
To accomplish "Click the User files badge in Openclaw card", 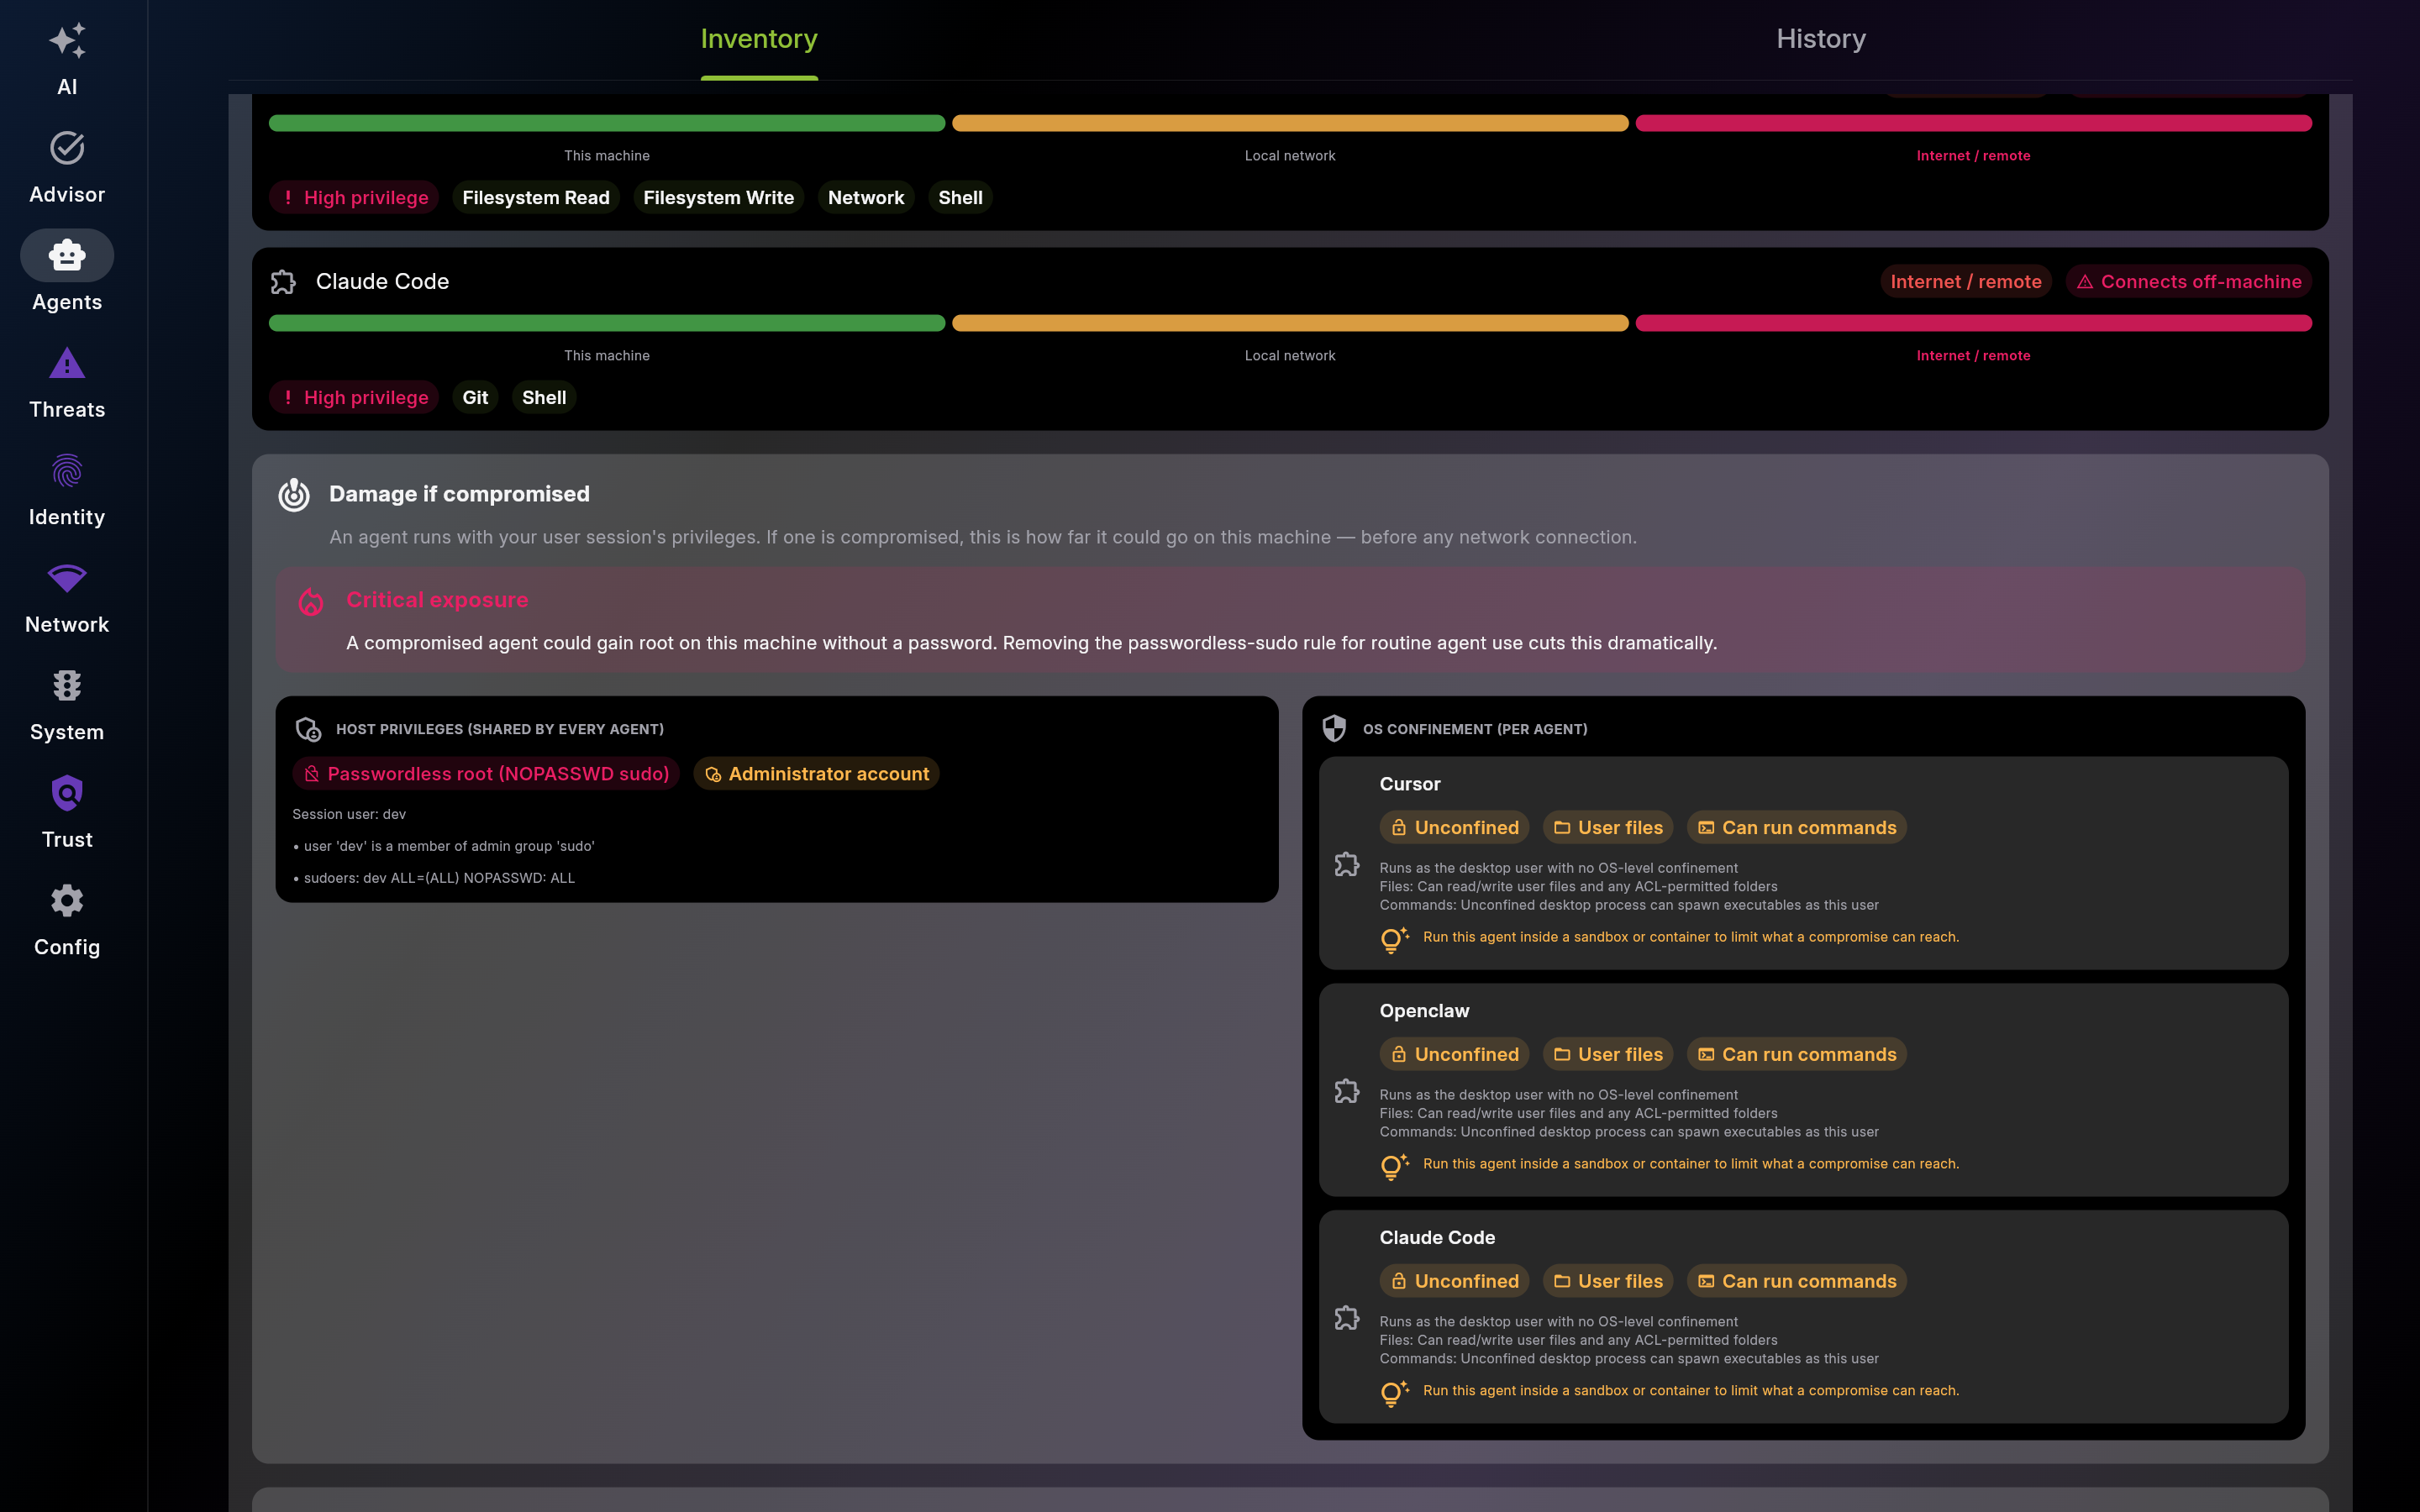I will (1608, 1055).
